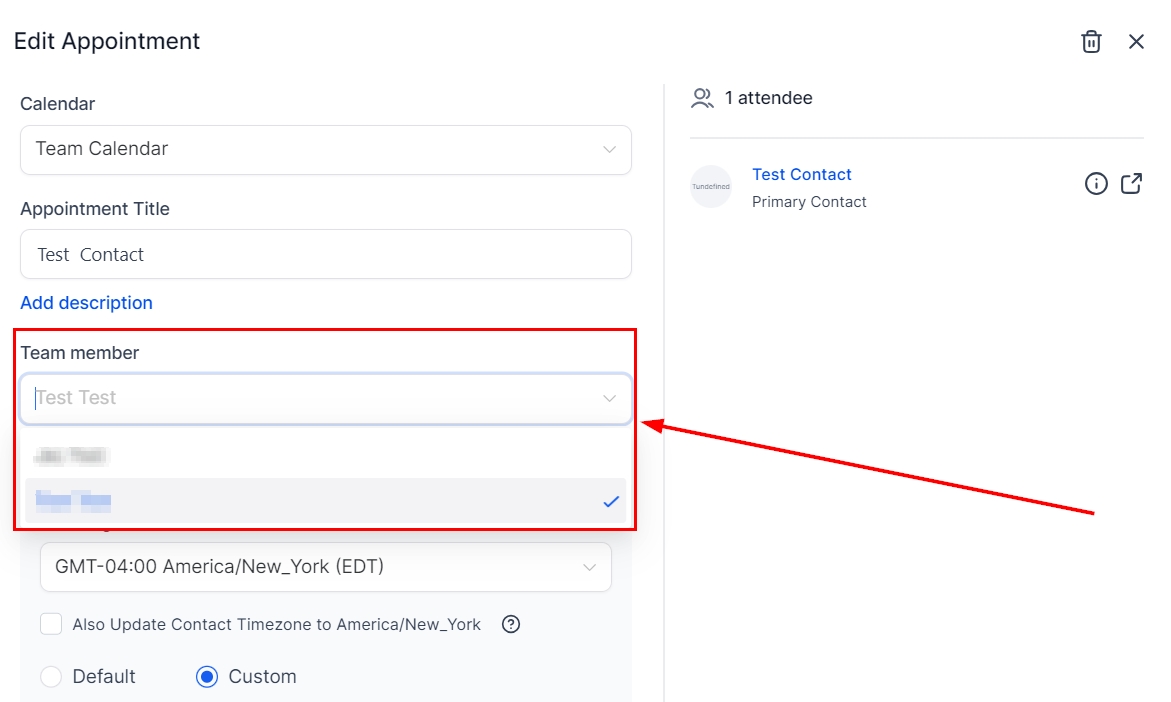Enable Also Update Contact Timezone checkbox
The height and width of the screenshot is (702, 1171).
(x=51, y=624)
